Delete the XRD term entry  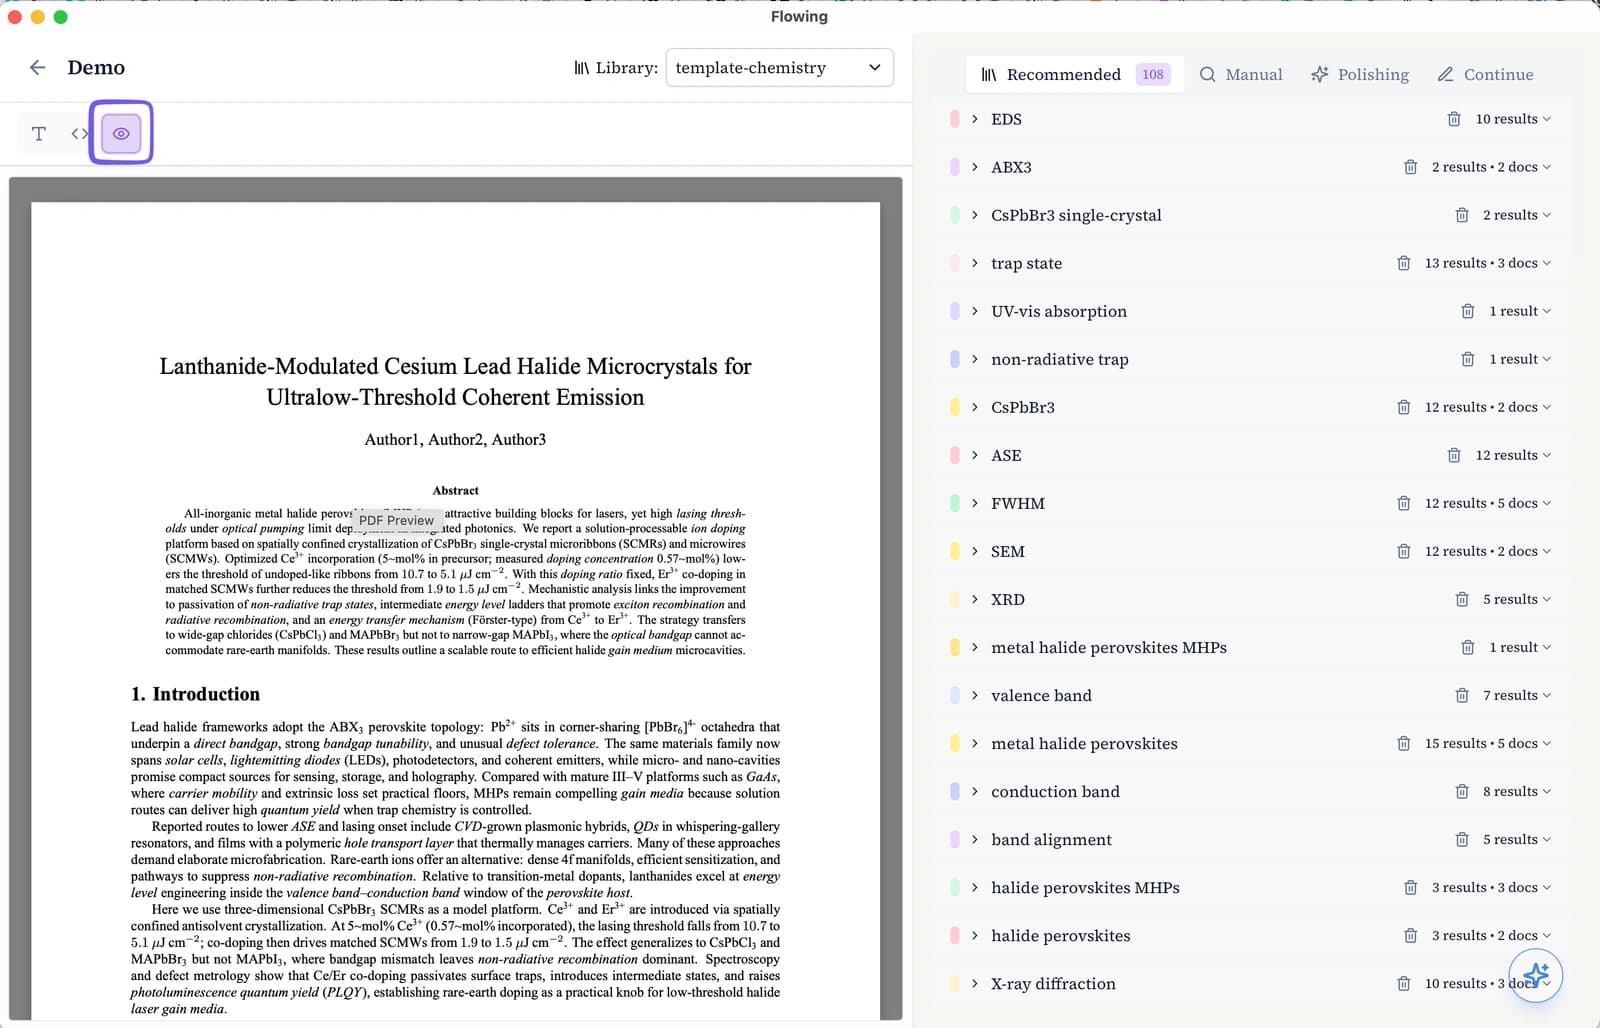[x=1461, y=599]
